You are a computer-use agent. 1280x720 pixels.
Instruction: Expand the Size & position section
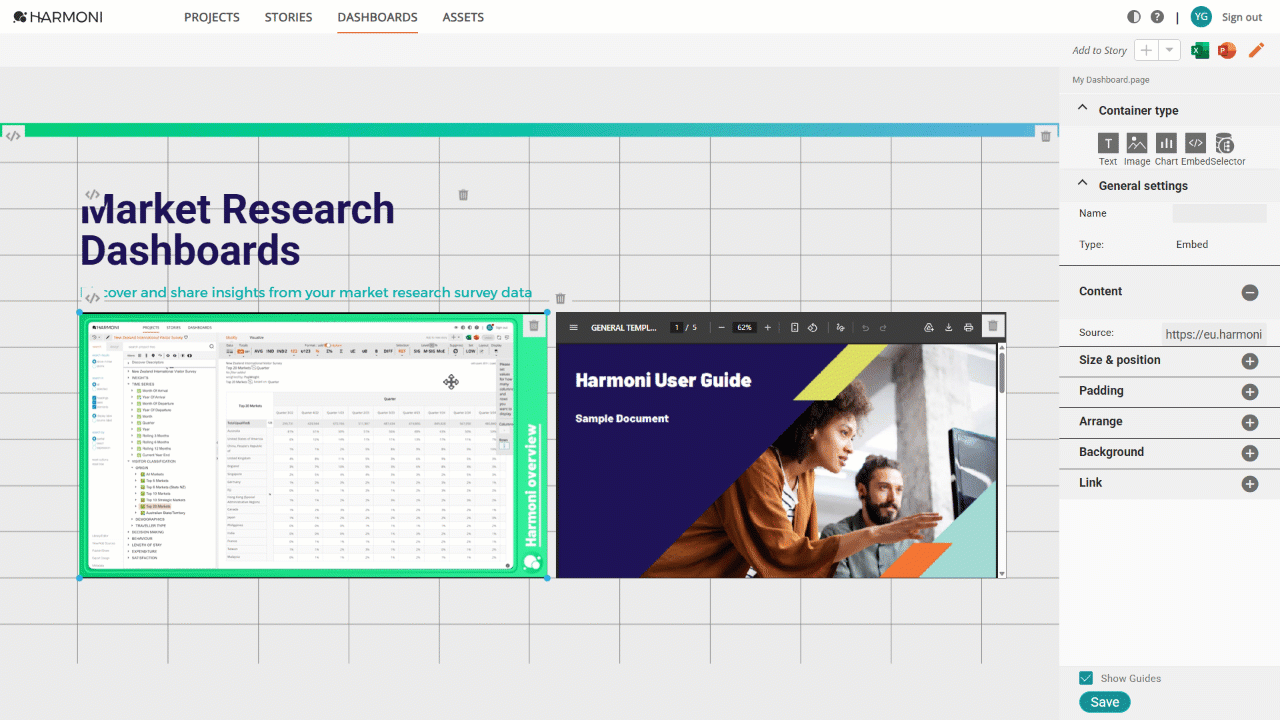1250,361
